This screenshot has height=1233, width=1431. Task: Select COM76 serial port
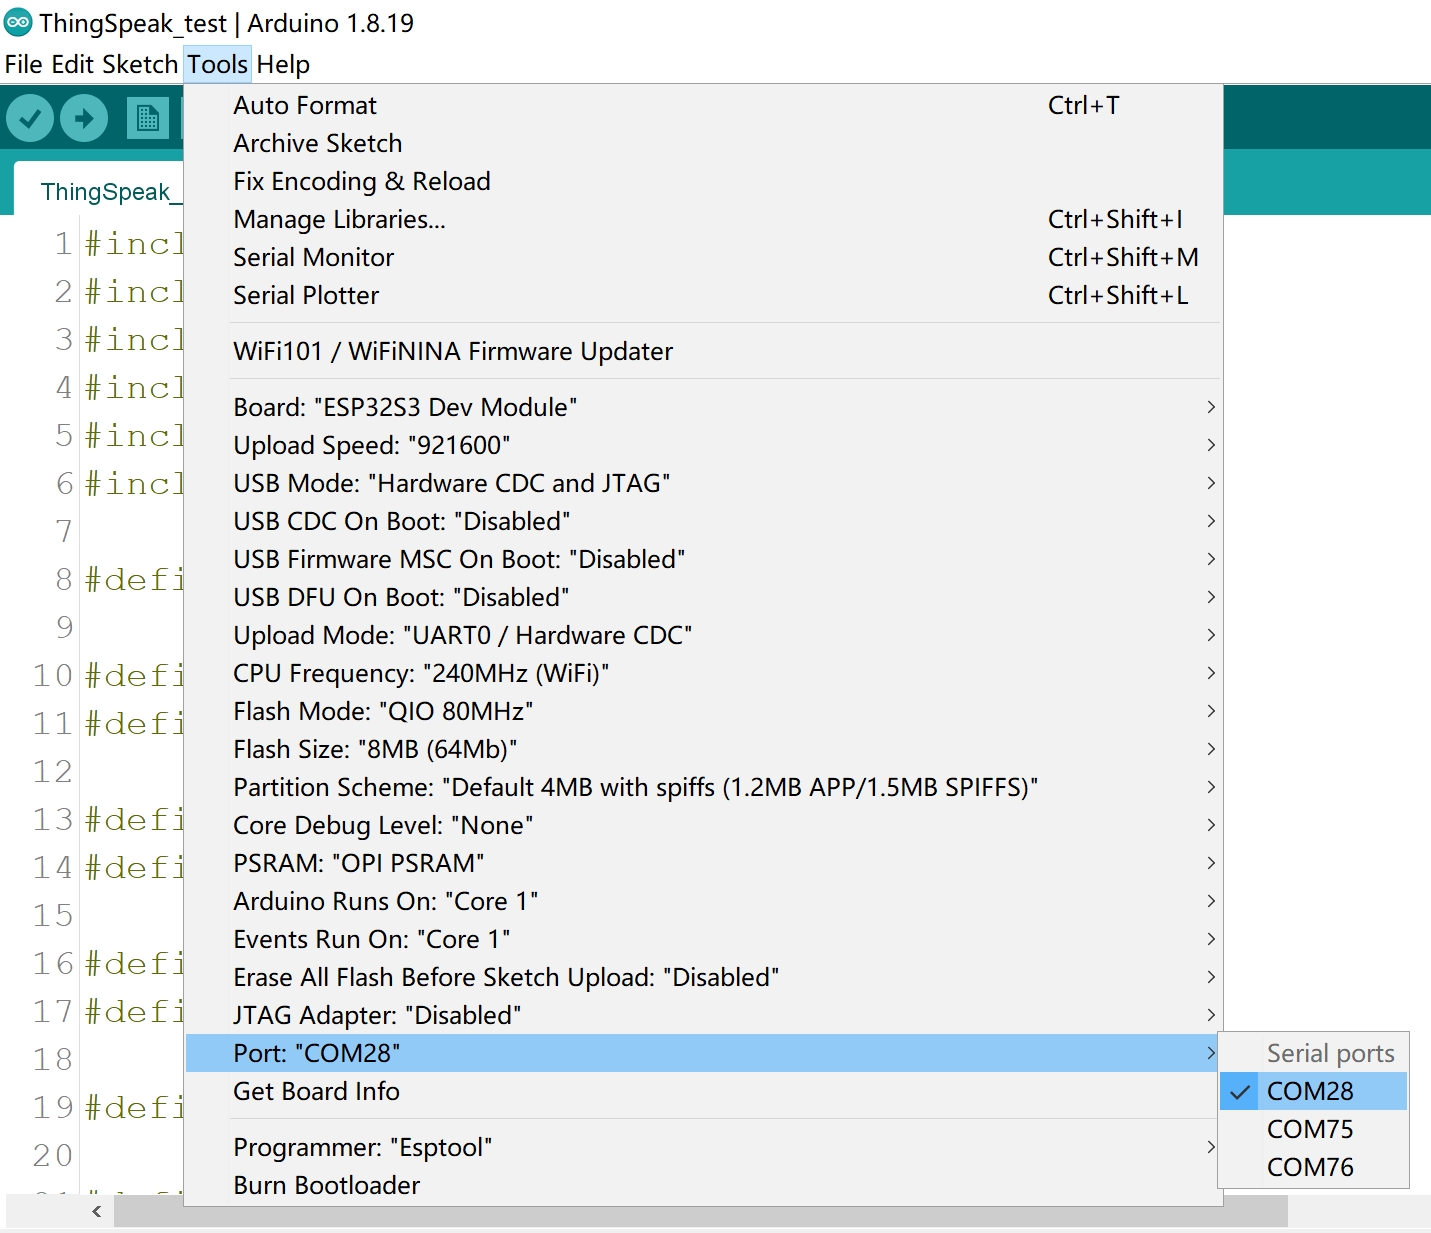[1313, 1167]
